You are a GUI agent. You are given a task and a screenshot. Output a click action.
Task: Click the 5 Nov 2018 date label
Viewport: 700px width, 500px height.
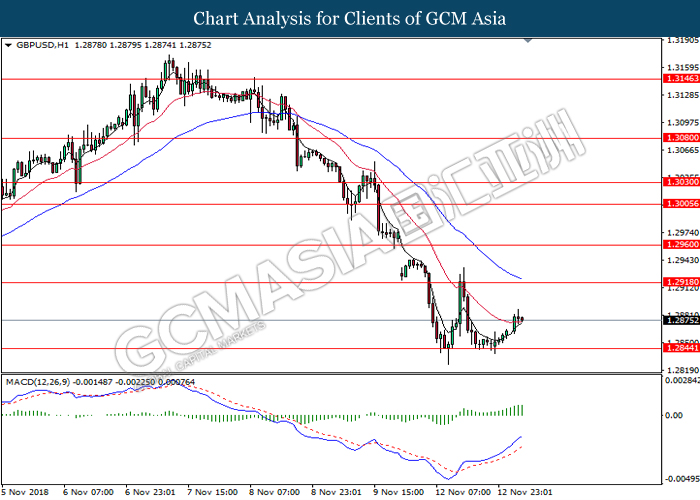click(x=24, y=492)
